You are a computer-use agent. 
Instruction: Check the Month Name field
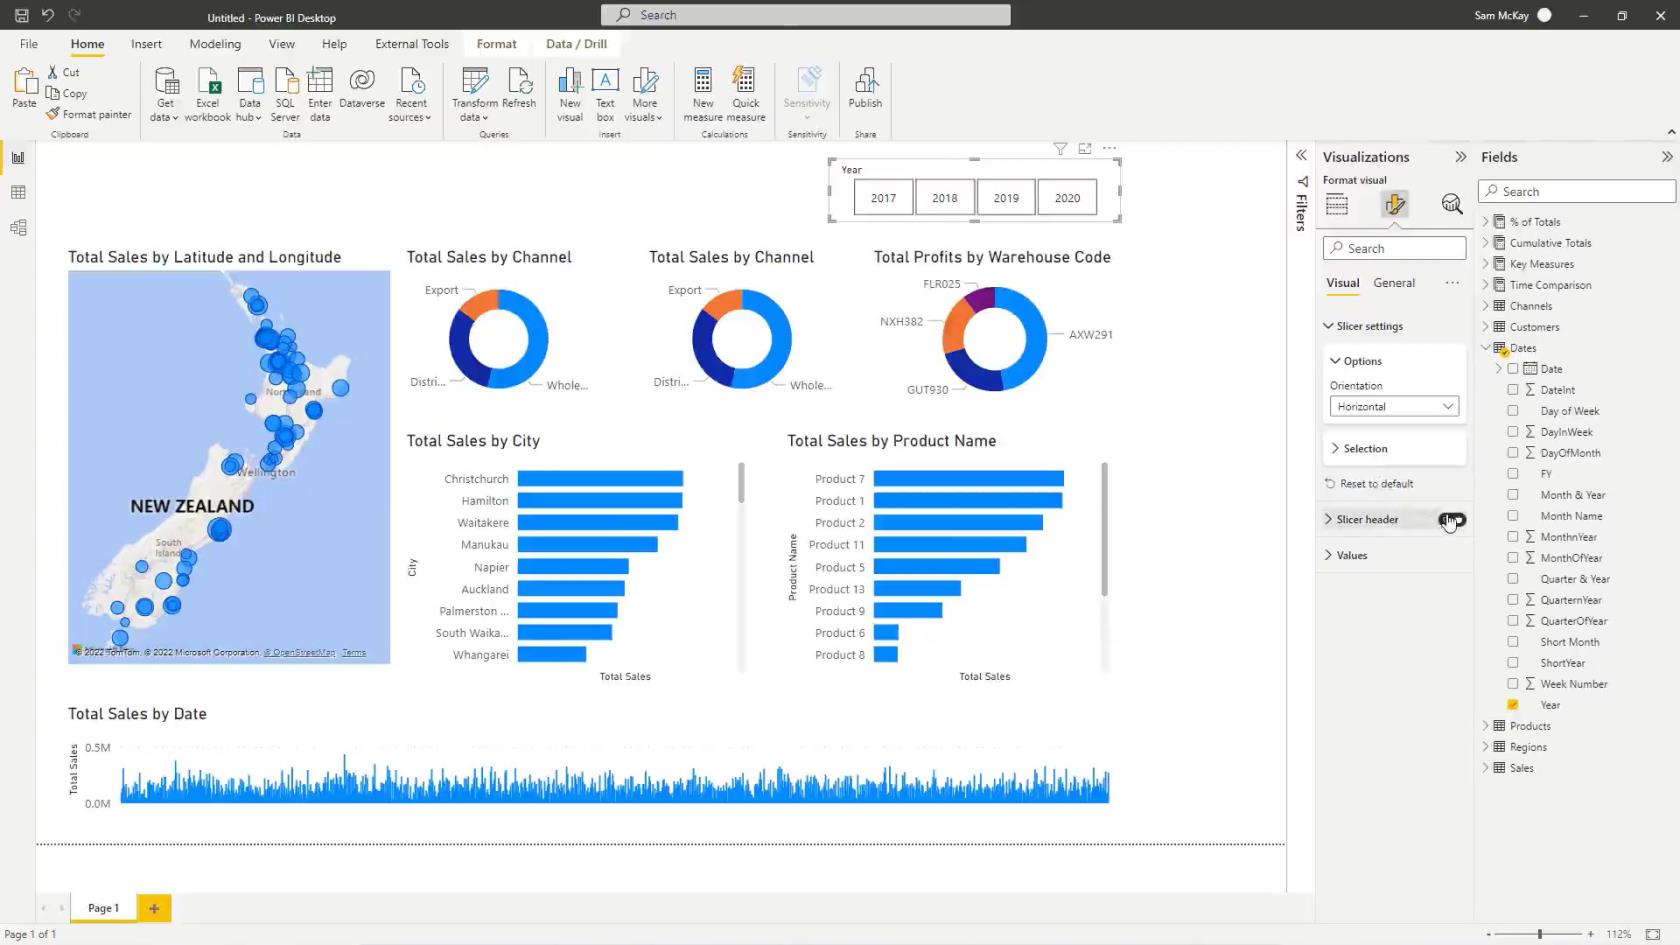coord(1513,516)
